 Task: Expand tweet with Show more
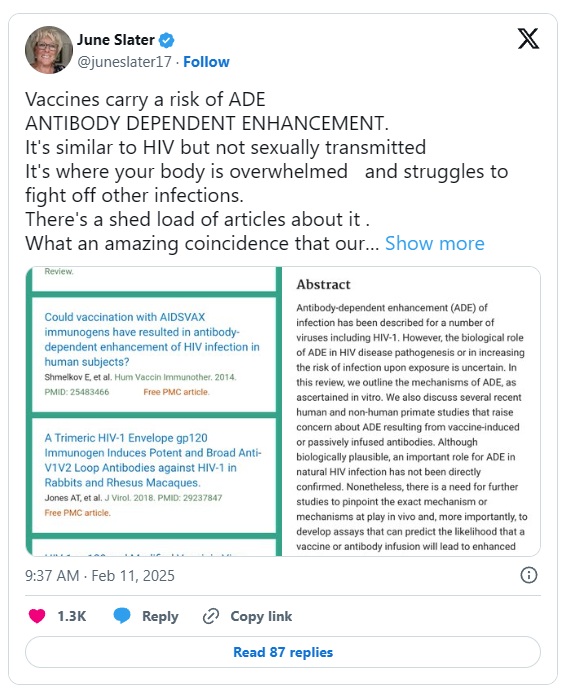tap(435, 243)
